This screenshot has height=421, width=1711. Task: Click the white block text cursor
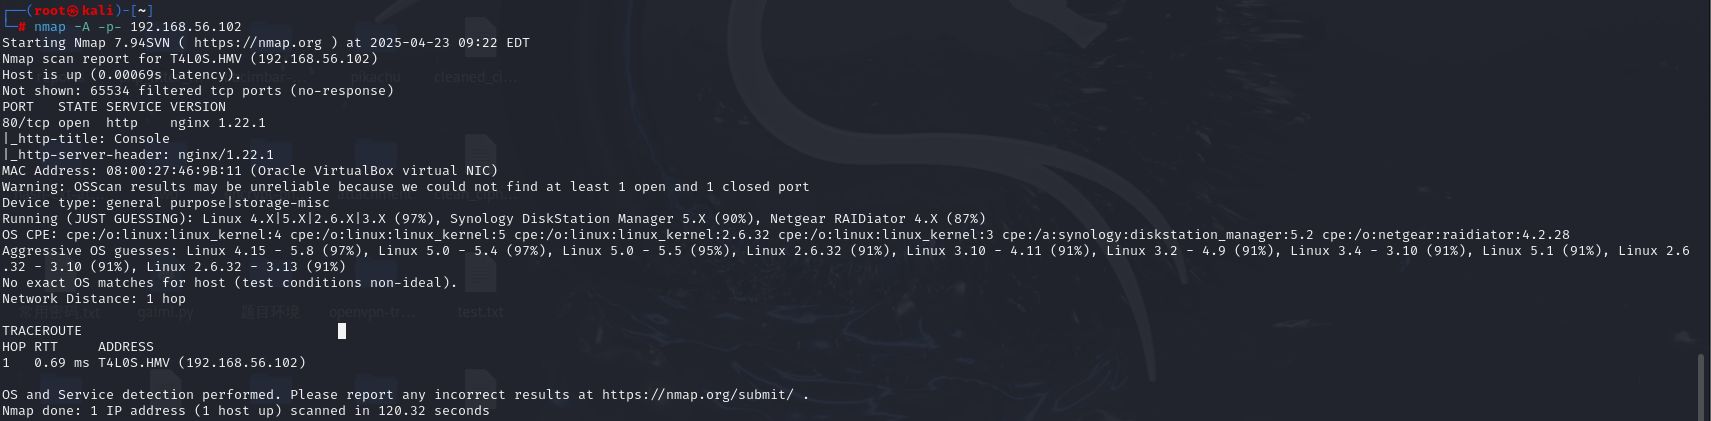pos(342,331)
